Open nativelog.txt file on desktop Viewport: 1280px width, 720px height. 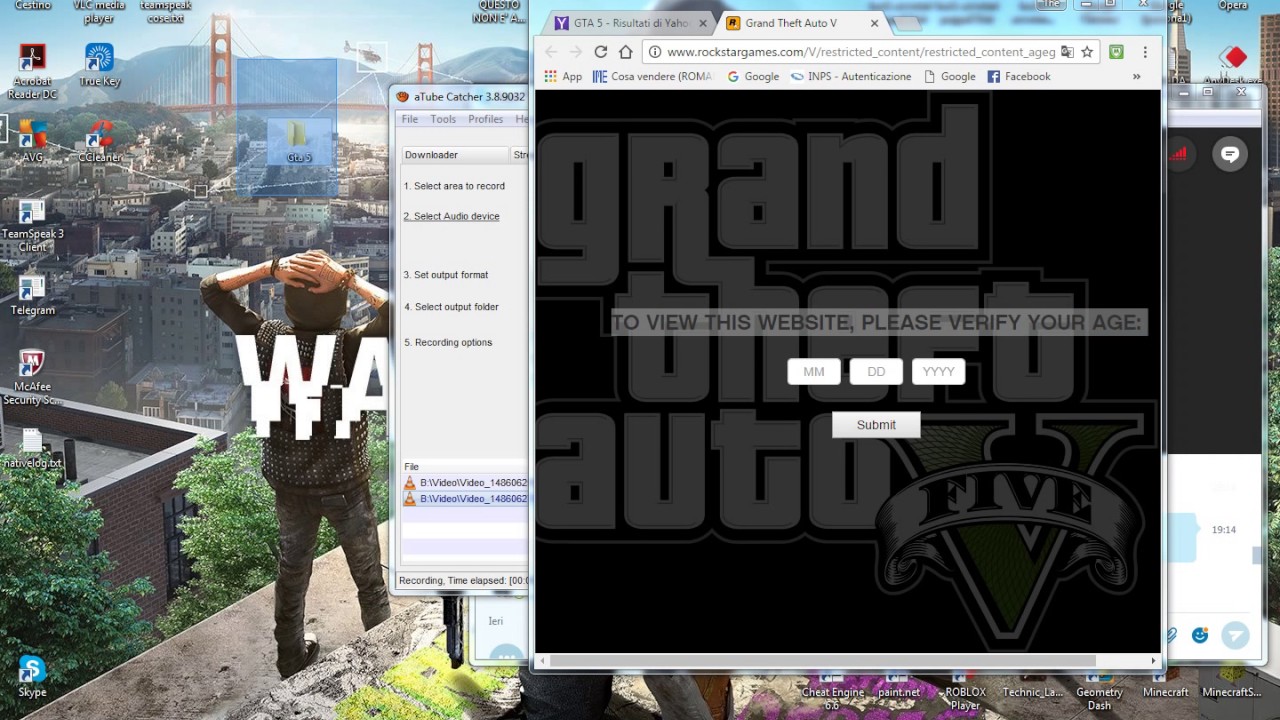point(32,448)
